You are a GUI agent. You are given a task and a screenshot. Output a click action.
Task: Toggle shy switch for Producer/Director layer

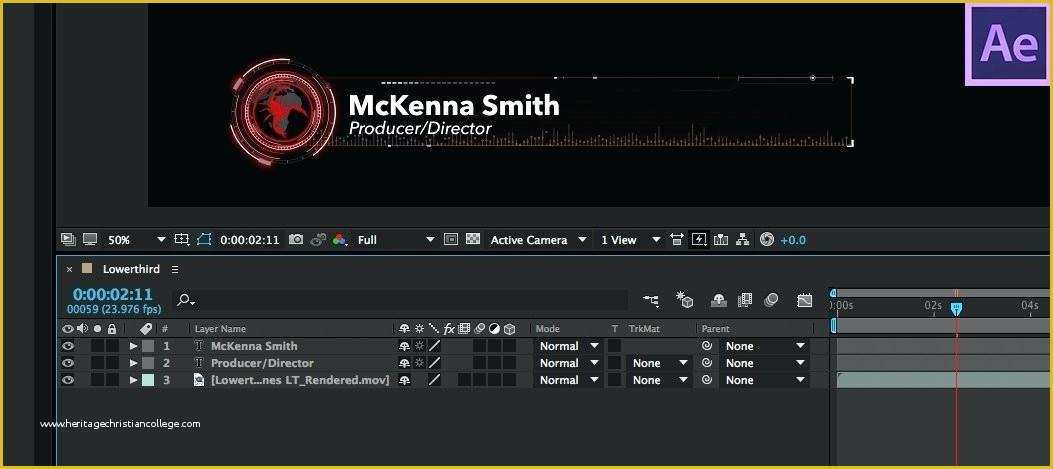click(x=404, y=363)
